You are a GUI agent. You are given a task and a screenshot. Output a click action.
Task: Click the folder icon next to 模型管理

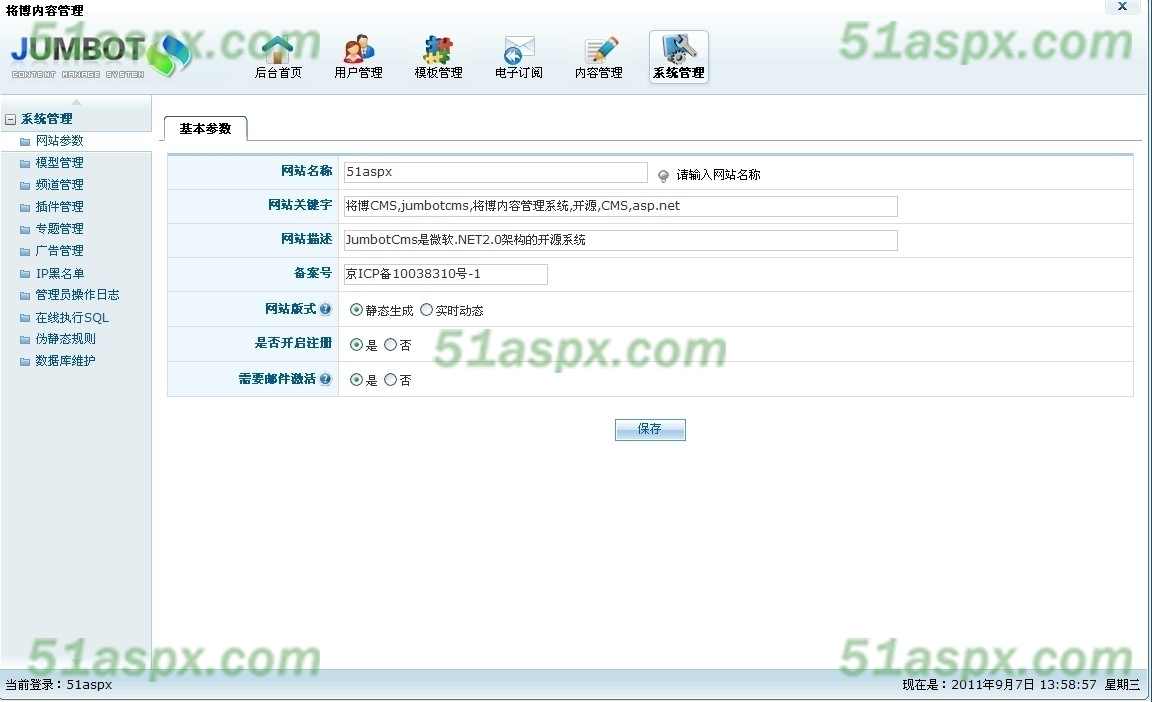25,163
